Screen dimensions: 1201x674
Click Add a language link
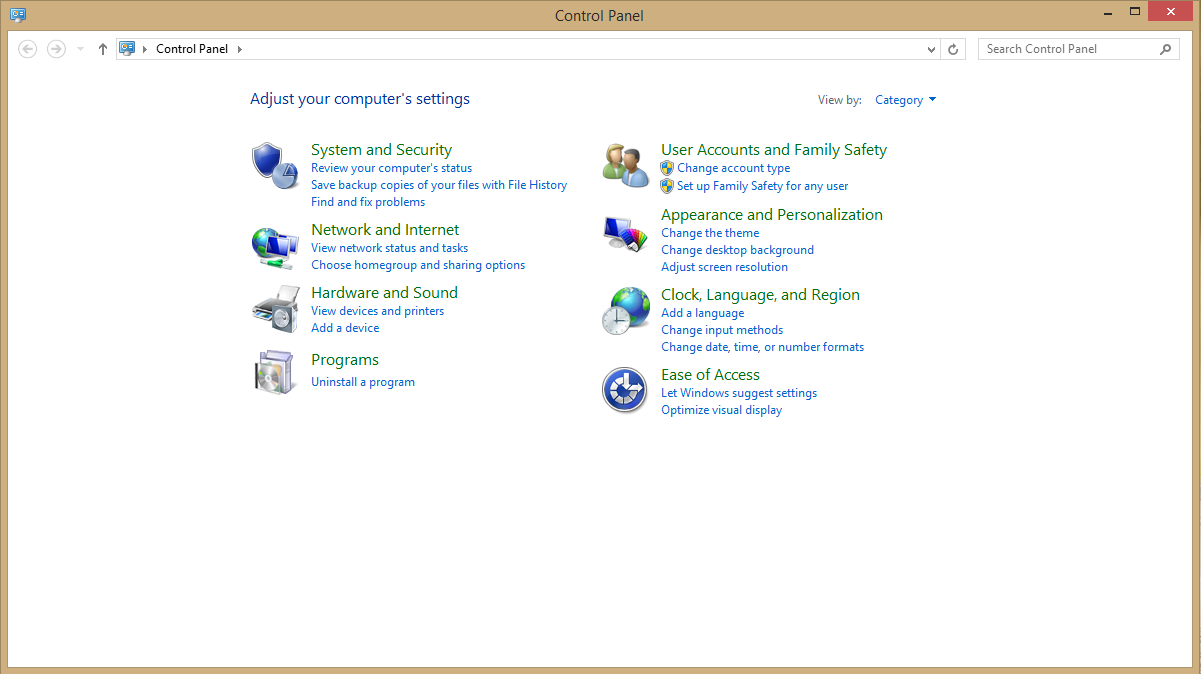click(x=702, y=313)
